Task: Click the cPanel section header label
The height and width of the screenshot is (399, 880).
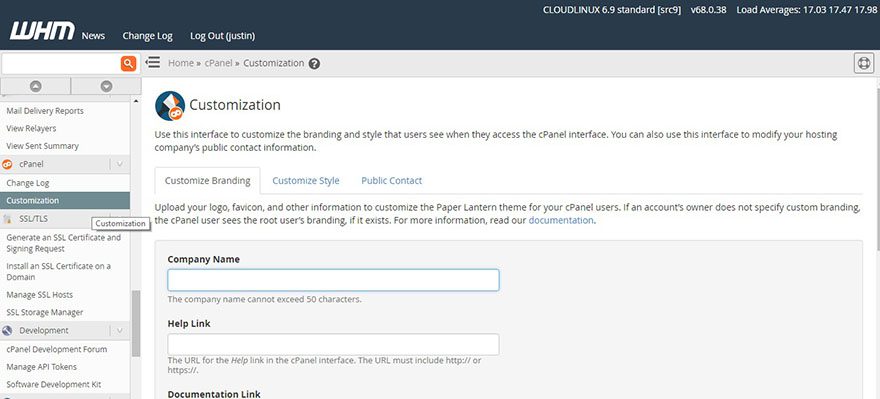Action: 31,164
